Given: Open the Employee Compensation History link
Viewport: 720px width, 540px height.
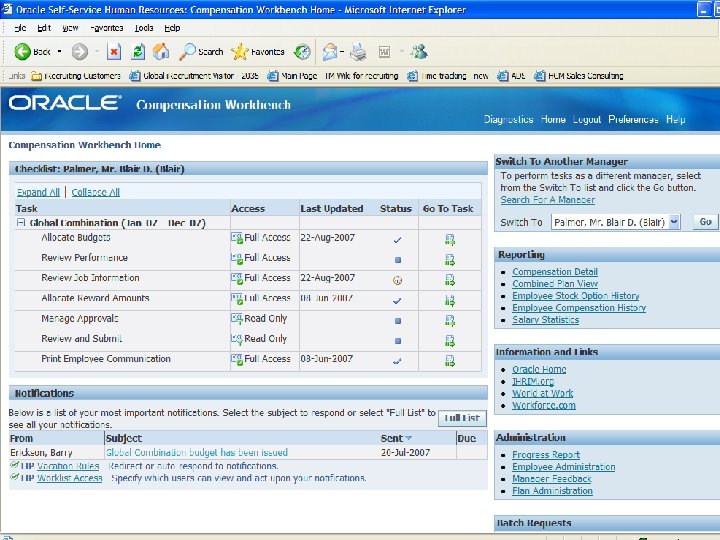Looking at the screenshot, I should pyautogui.click(x=579, y=308).
